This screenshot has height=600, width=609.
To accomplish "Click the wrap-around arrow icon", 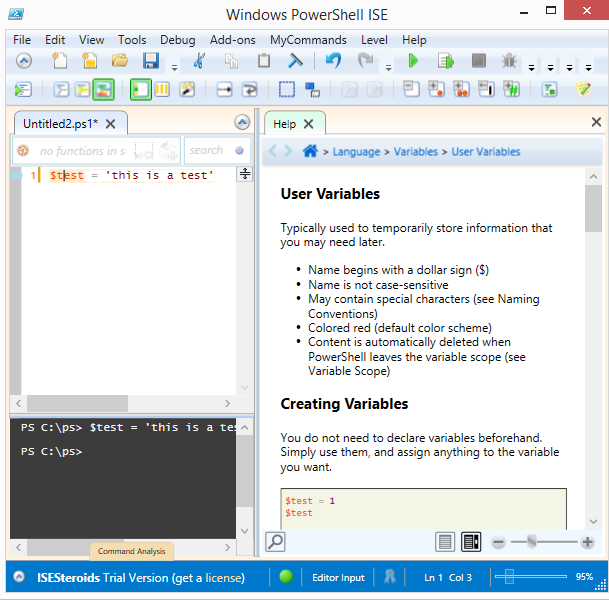I will tap(249, 90).
